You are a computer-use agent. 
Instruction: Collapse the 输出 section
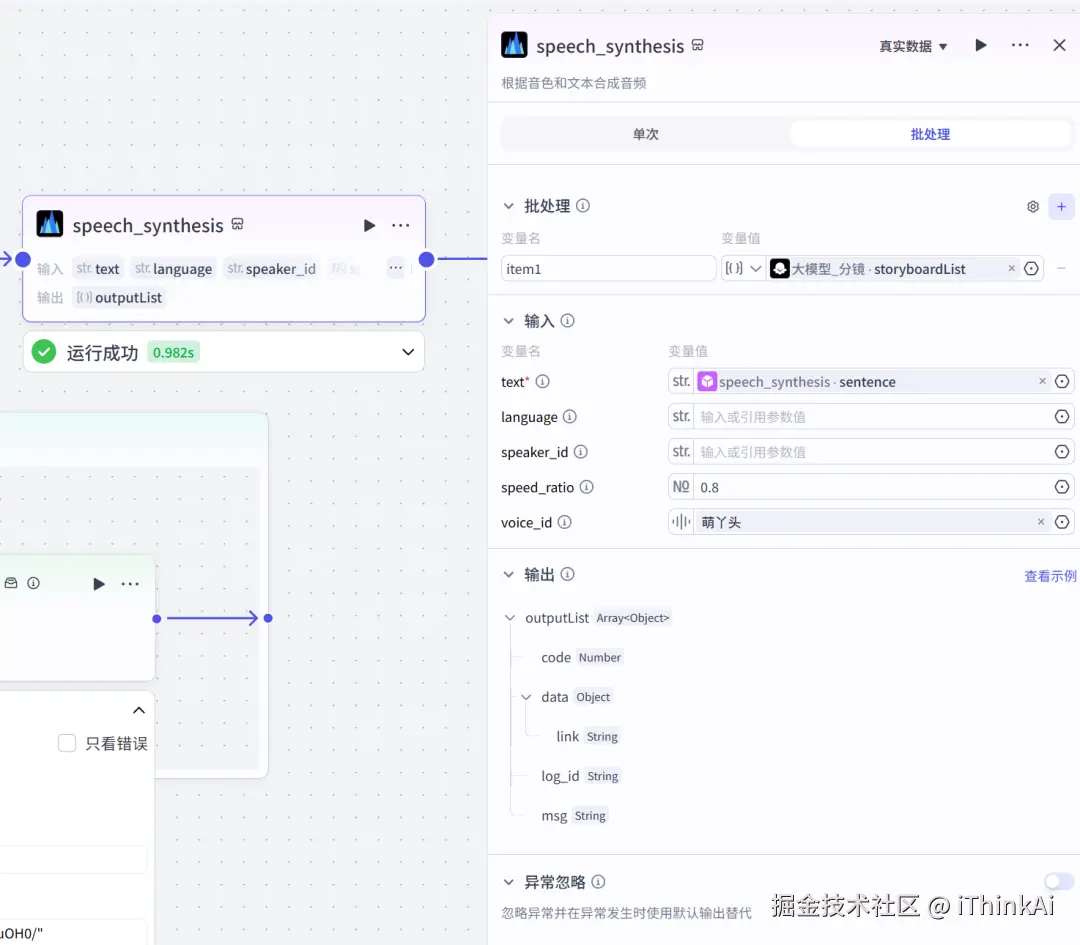click(x=510, y=574)
